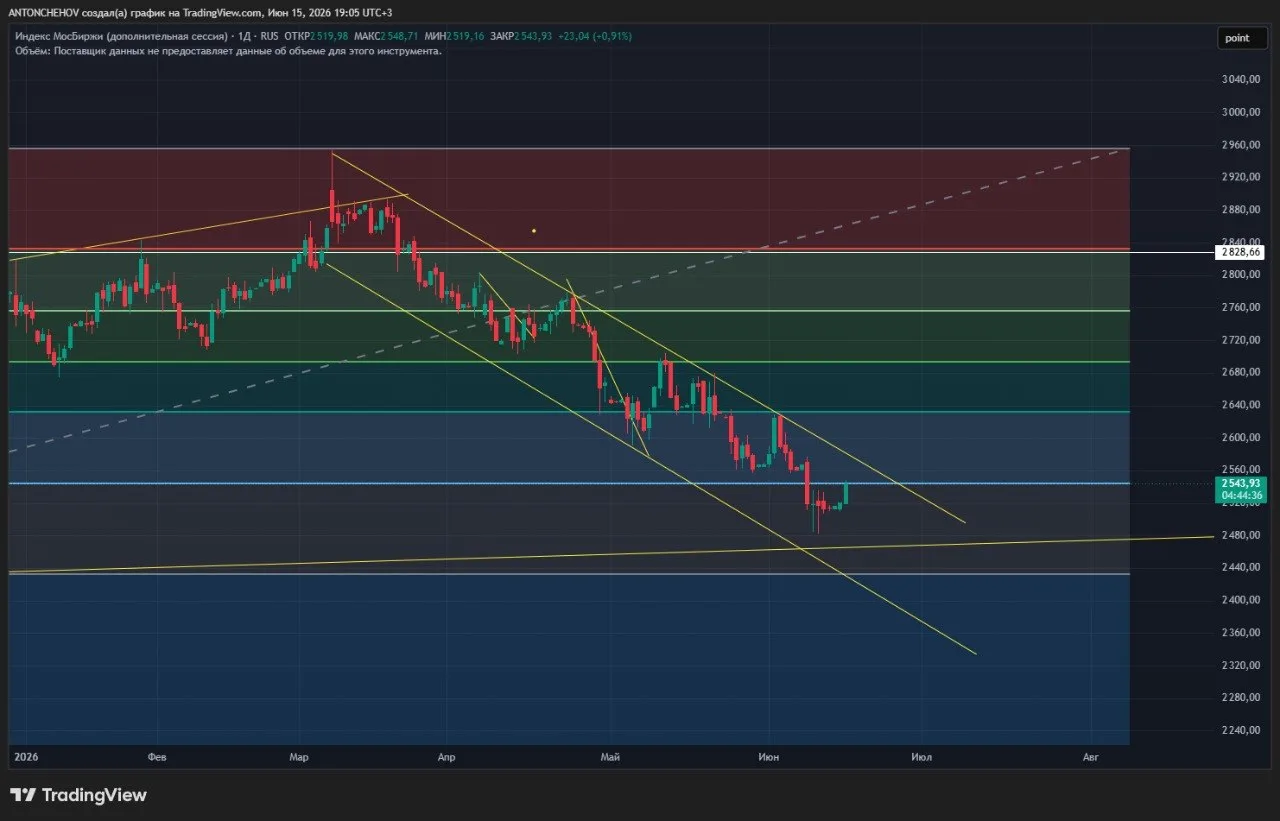
Task: Click the 2320,00 price scale label
Action: point(1243,665)
